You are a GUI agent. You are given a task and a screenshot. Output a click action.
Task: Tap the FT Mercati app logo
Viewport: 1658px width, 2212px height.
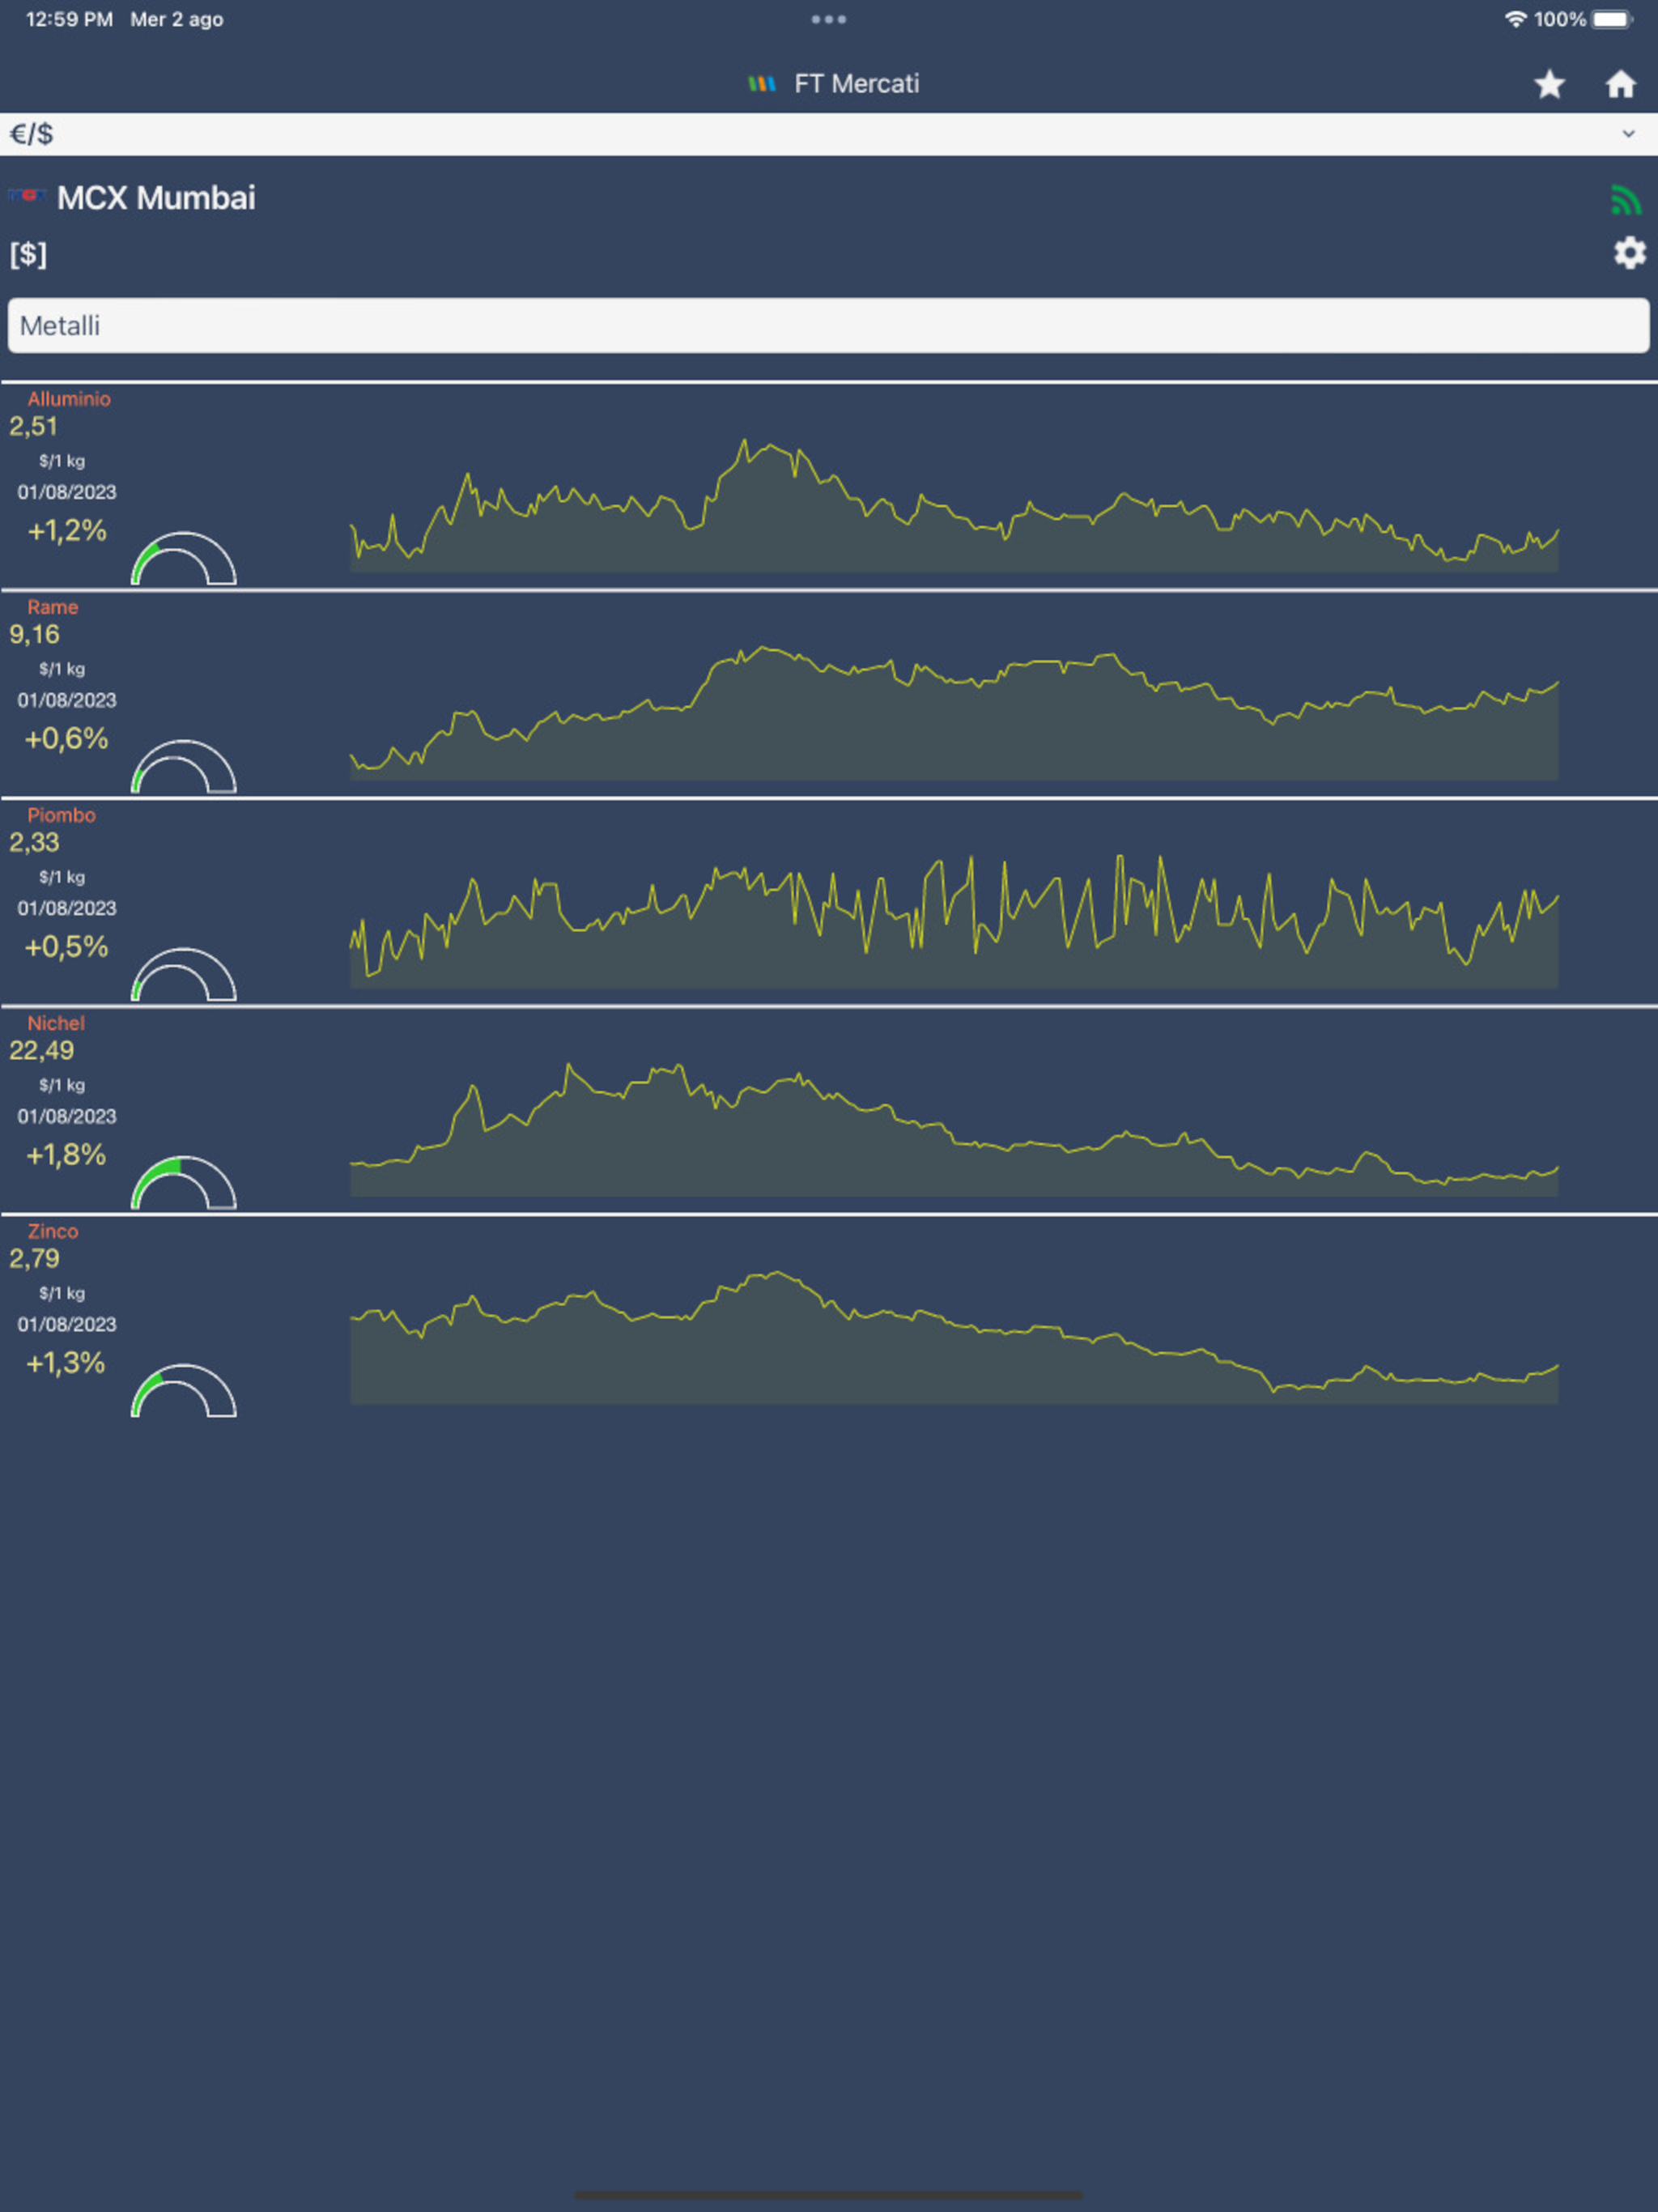(x=762, y=84)
